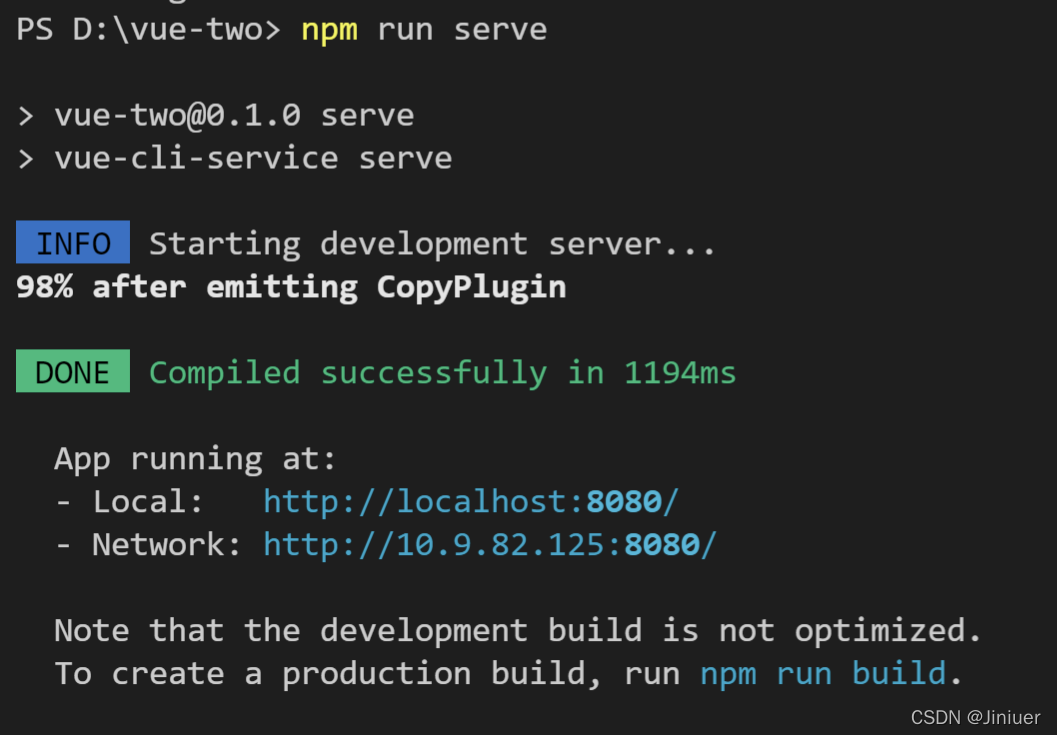Click the '>' prompt arrow before vue-two@0.1.0
Image resolution: width=1057 pixels, height=735 pixels.
click(x=22, y=114)
